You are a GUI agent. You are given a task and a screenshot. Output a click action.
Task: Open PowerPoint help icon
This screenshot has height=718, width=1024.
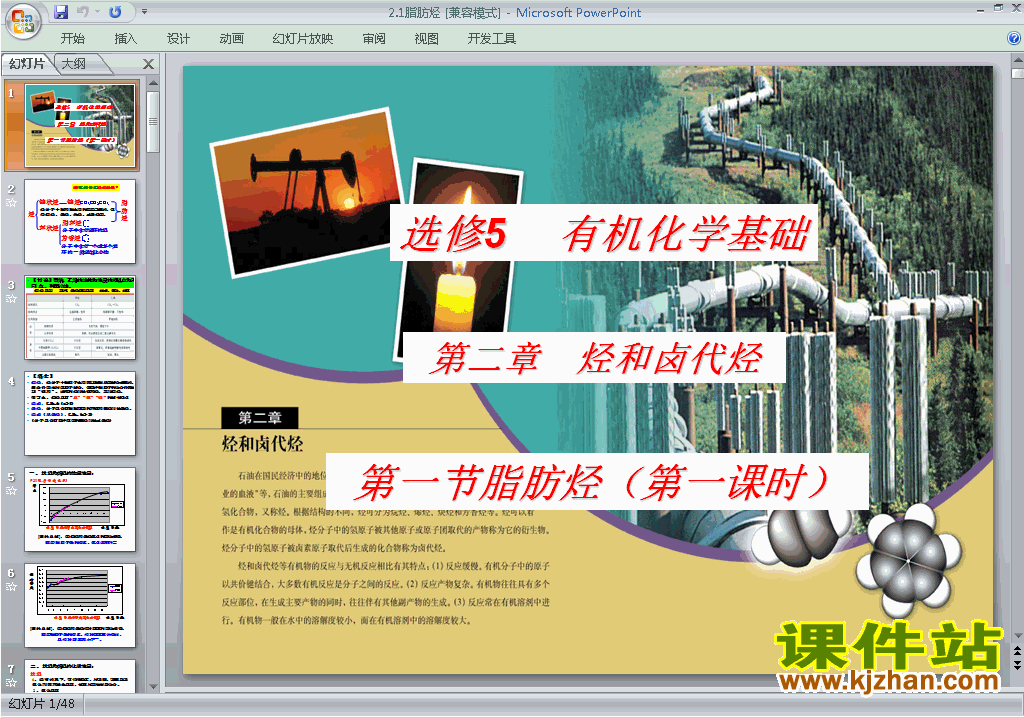tap(1014, 39)
